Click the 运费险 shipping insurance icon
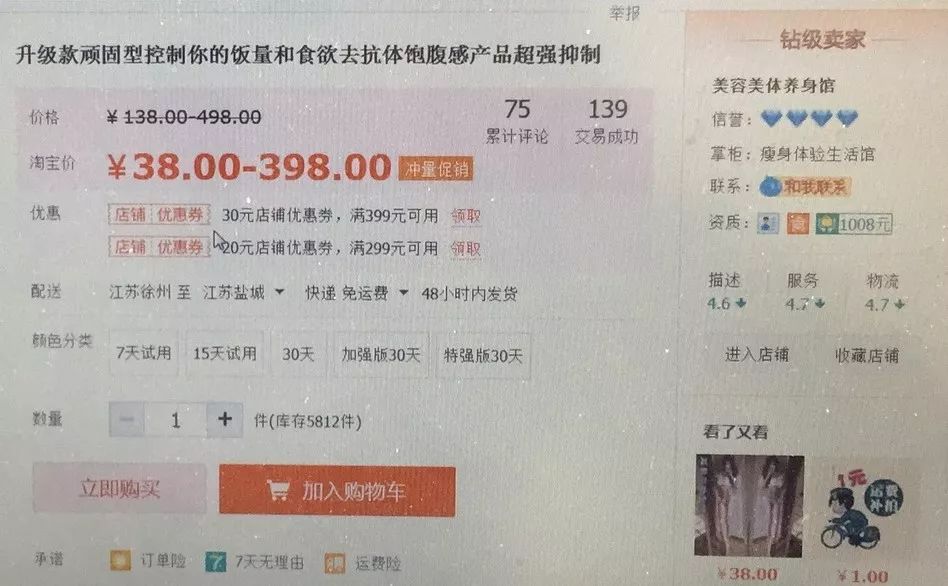948x586 pixels. pos(334,563)
